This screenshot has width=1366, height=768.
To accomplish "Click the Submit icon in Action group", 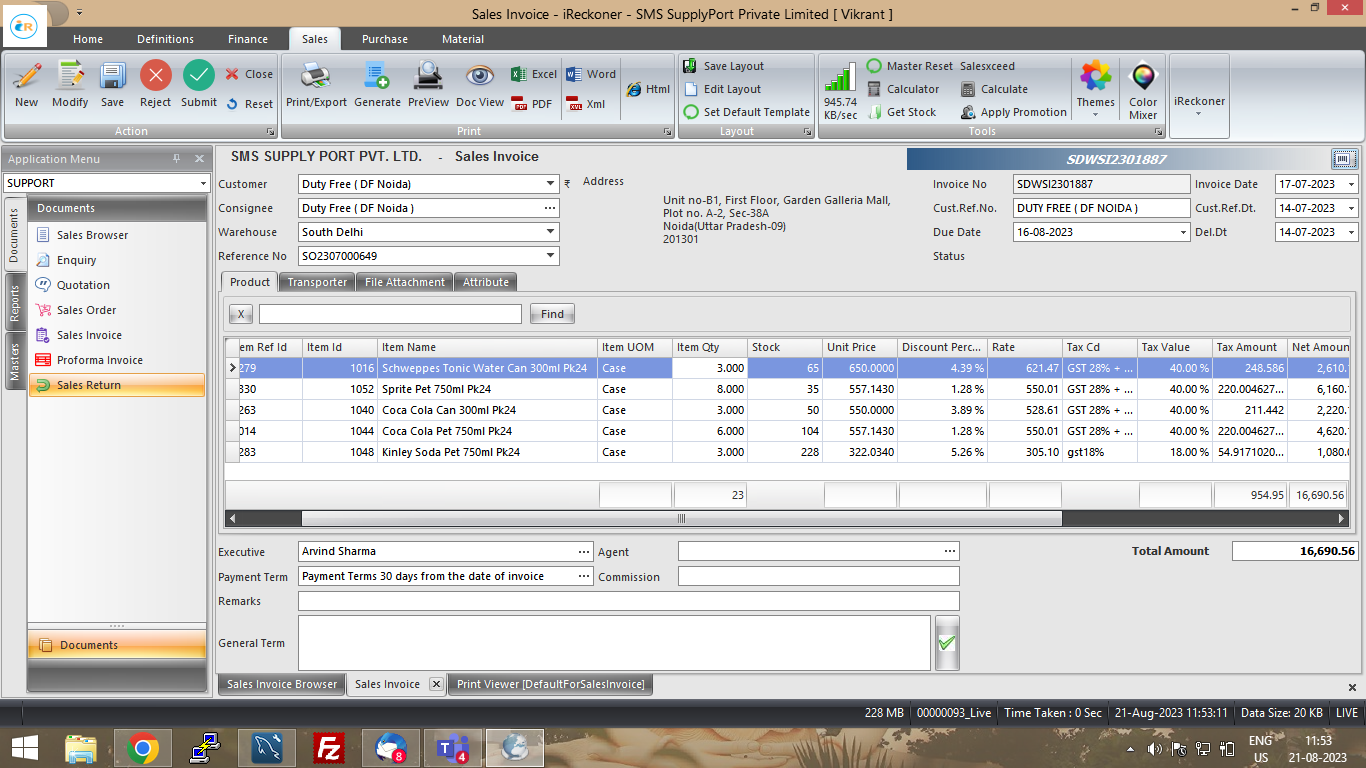I will [199, 77].
